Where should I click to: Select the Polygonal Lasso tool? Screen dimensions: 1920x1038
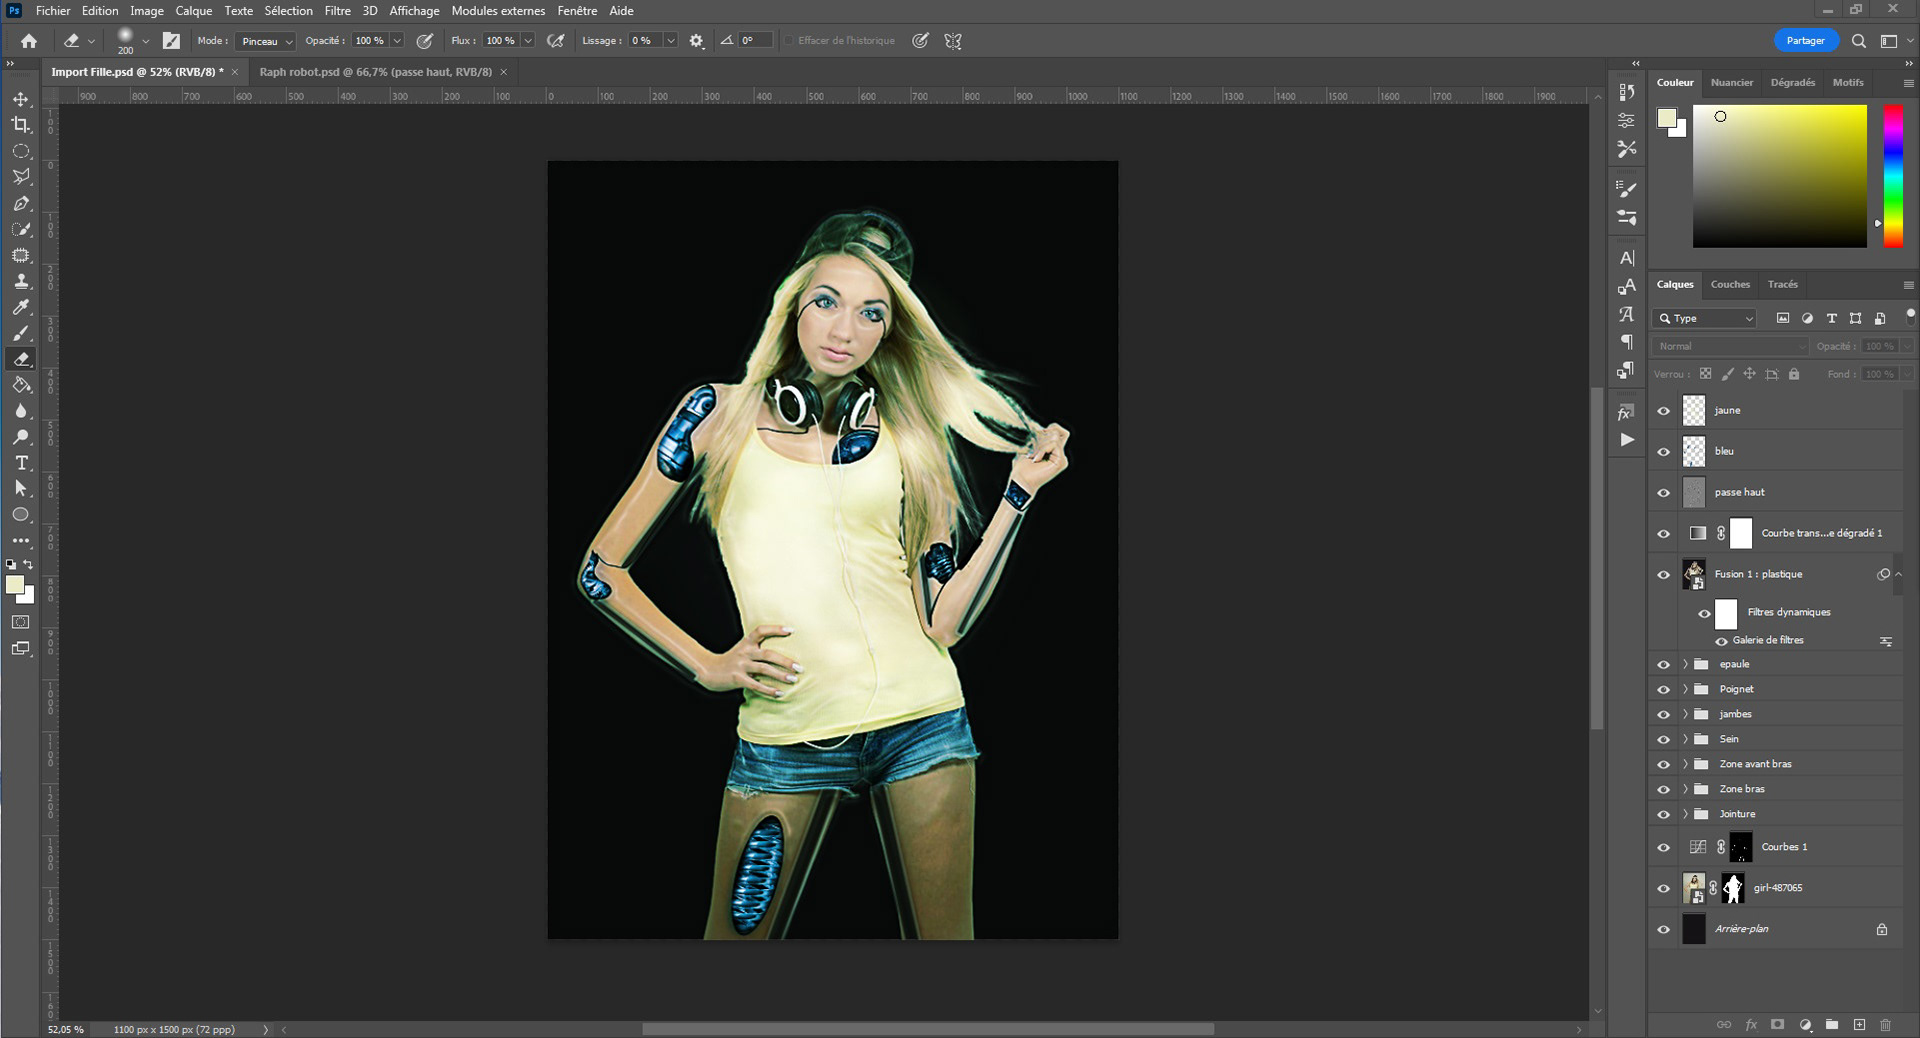click(21, 177)
